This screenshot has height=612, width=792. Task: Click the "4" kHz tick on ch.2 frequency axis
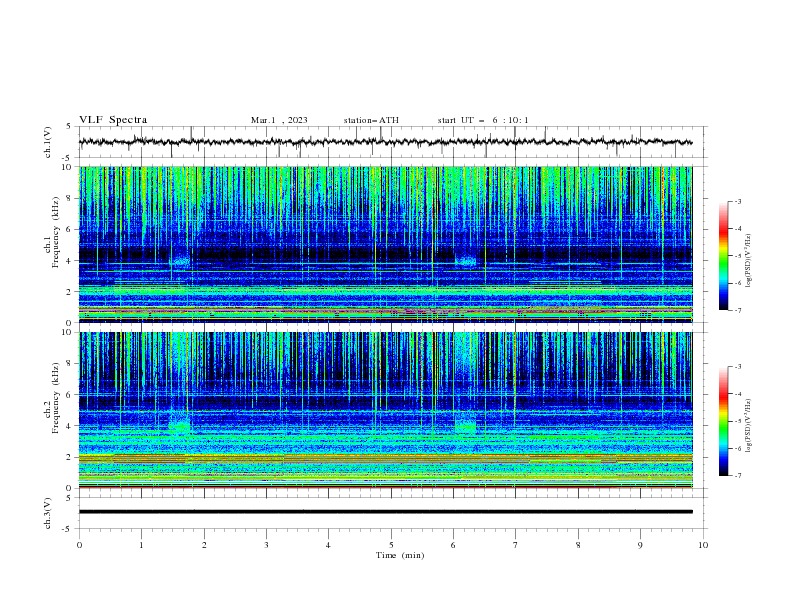[70, 426]
